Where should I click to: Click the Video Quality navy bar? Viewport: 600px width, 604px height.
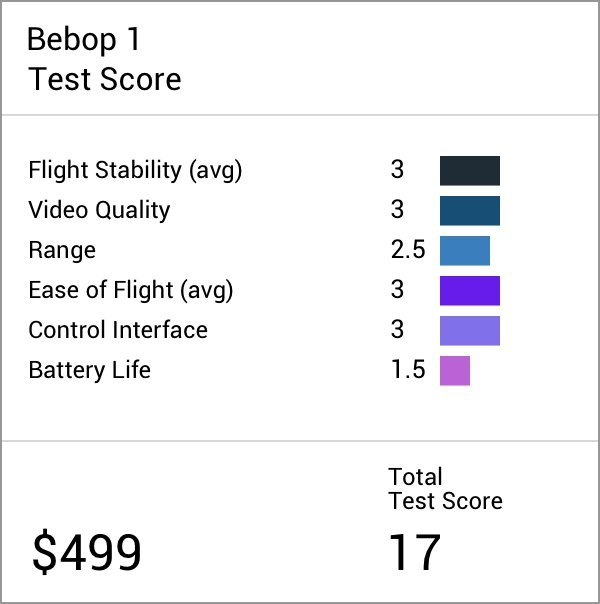[x=470, y=211]
